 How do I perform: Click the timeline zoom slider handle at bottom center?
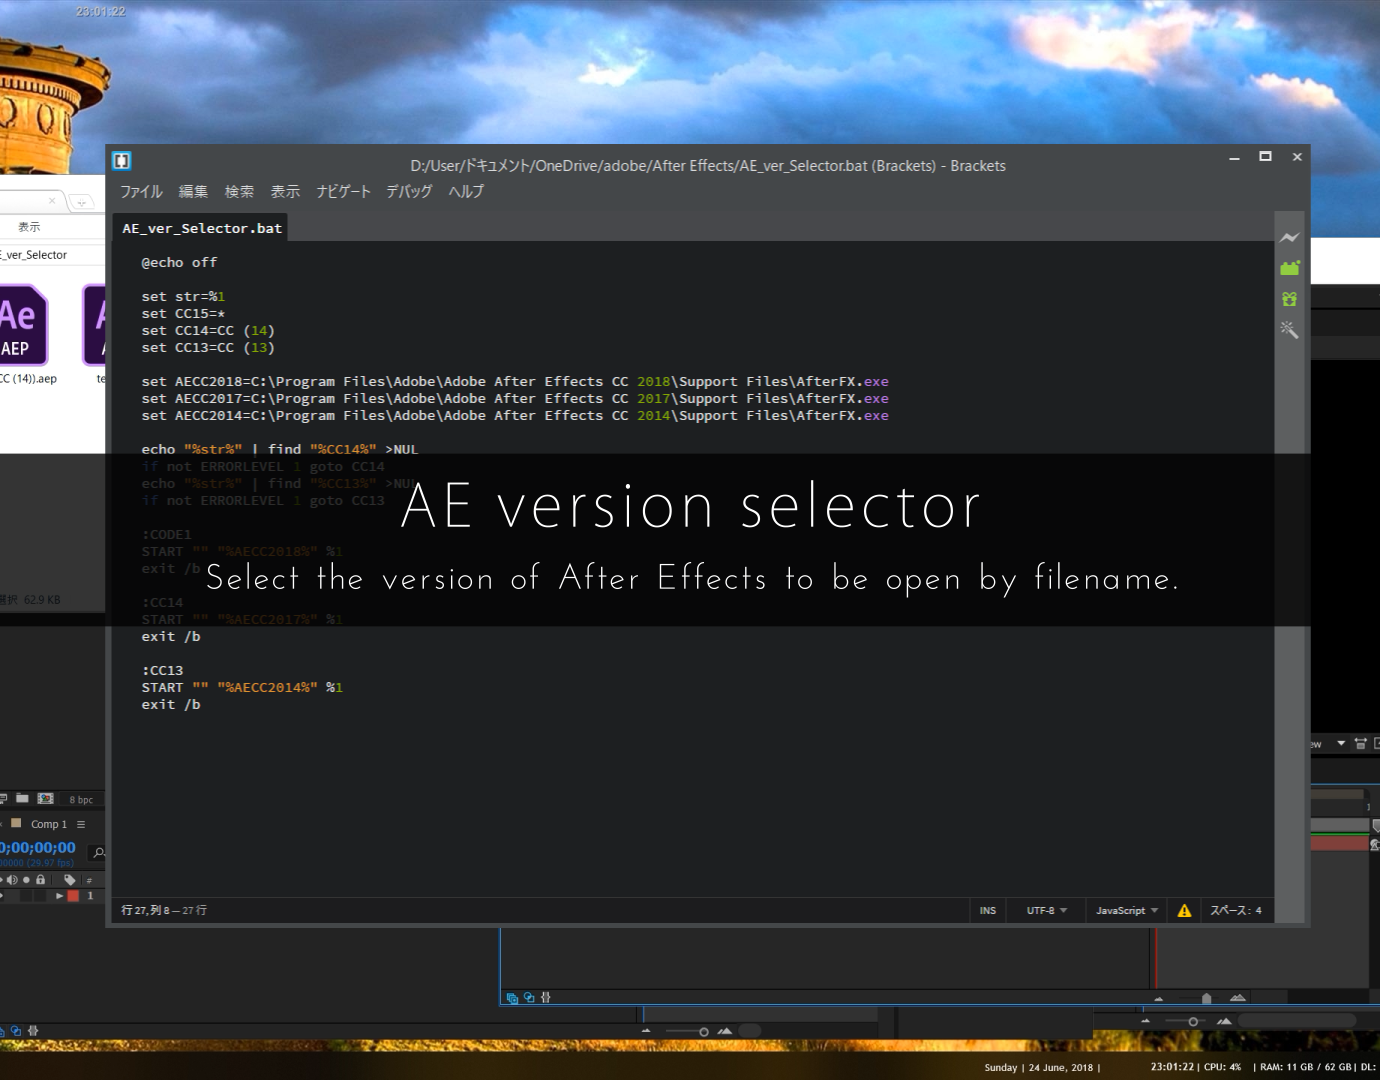pos(704,1031)
